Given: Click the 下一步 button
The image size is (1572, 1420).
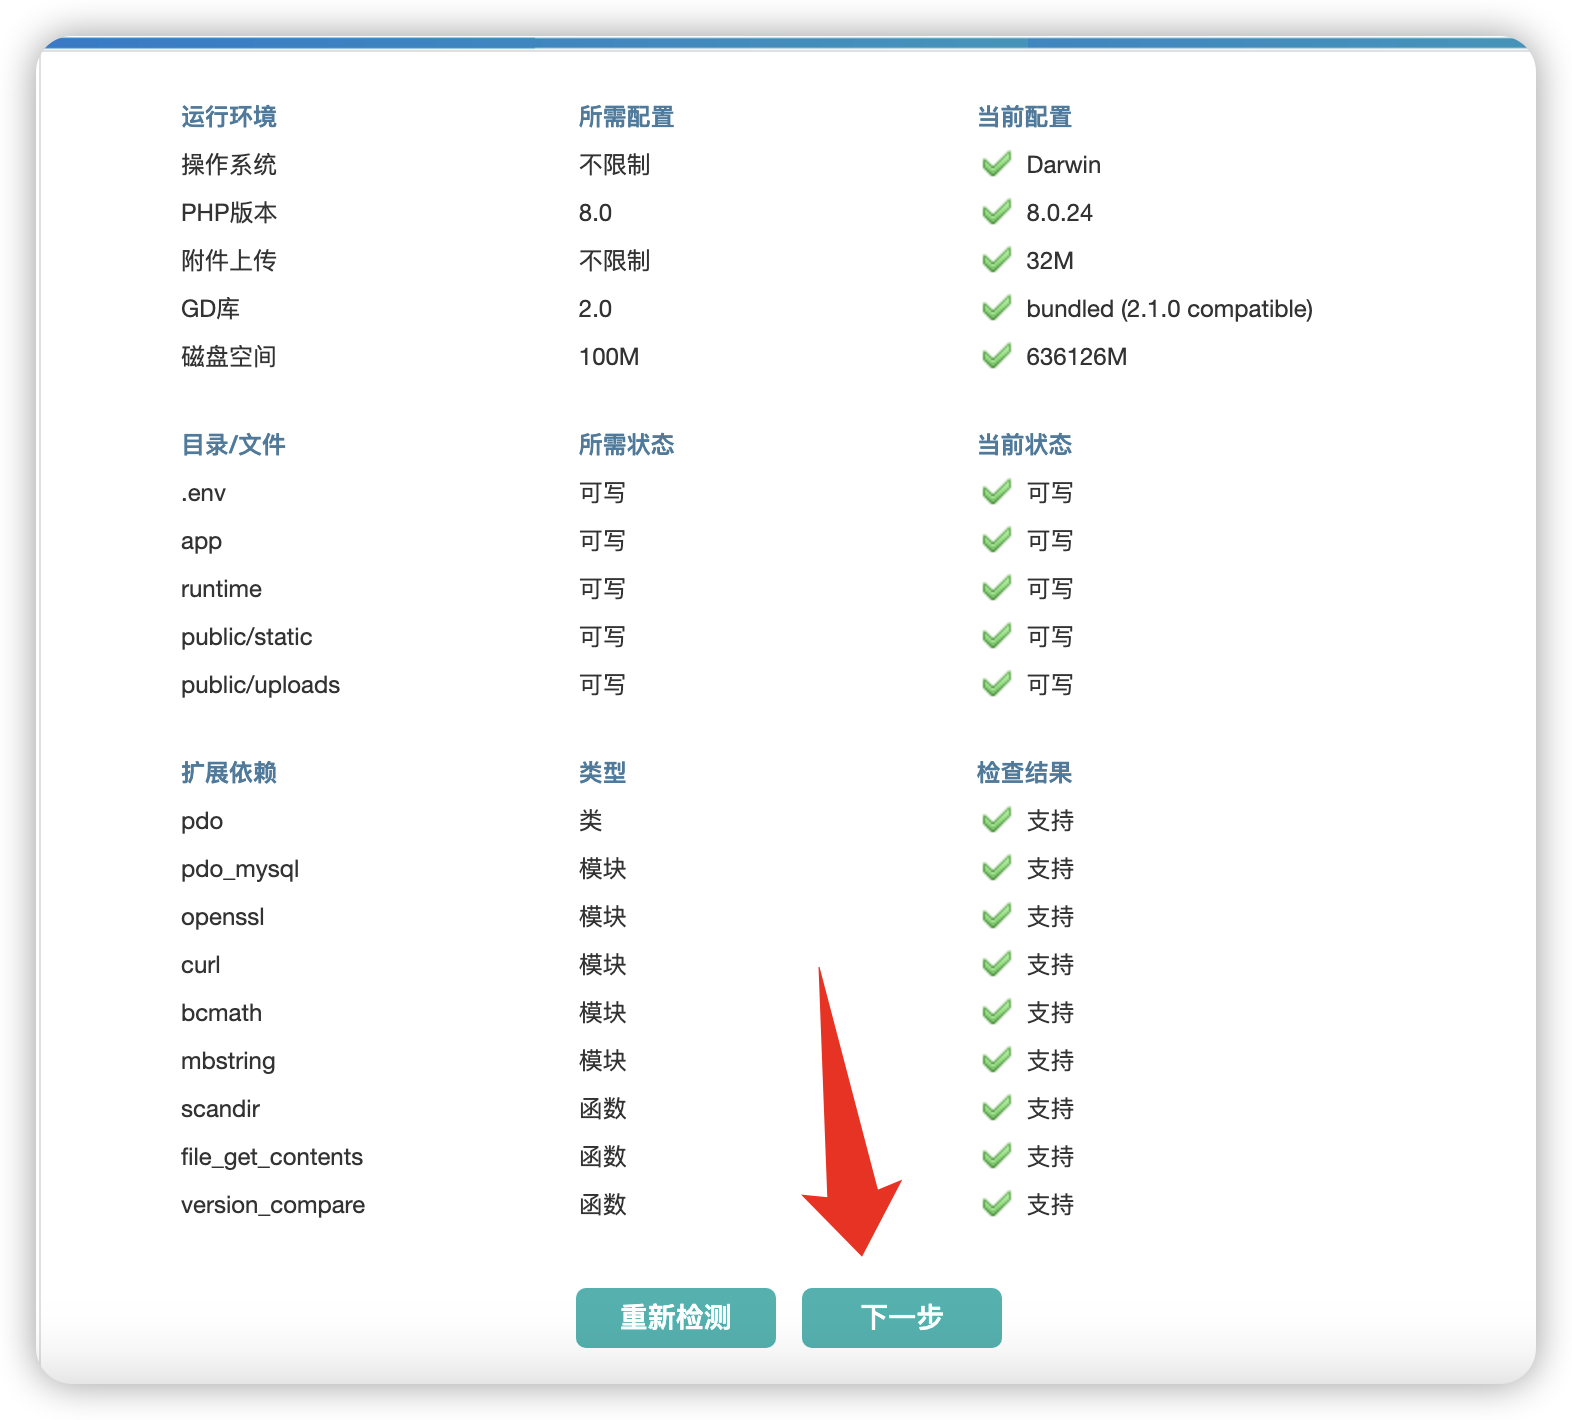Looking at the screenshot, I should point(901,1317).
